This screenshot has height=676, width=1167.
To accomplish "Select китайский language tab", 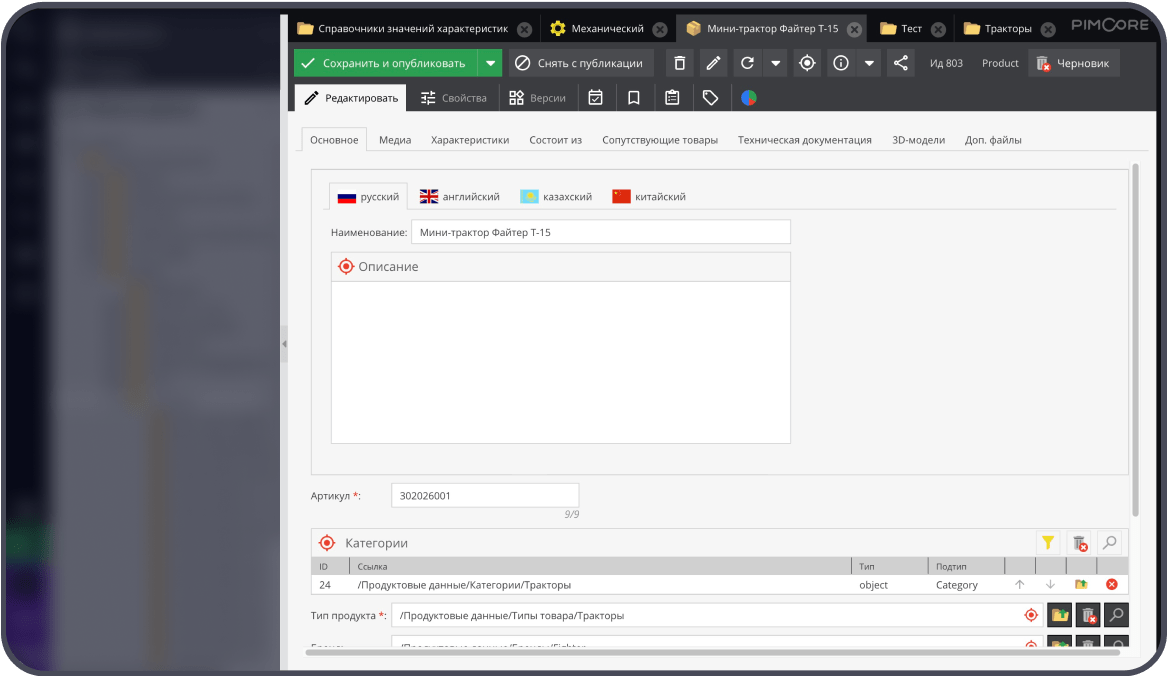I will [649, 197].
